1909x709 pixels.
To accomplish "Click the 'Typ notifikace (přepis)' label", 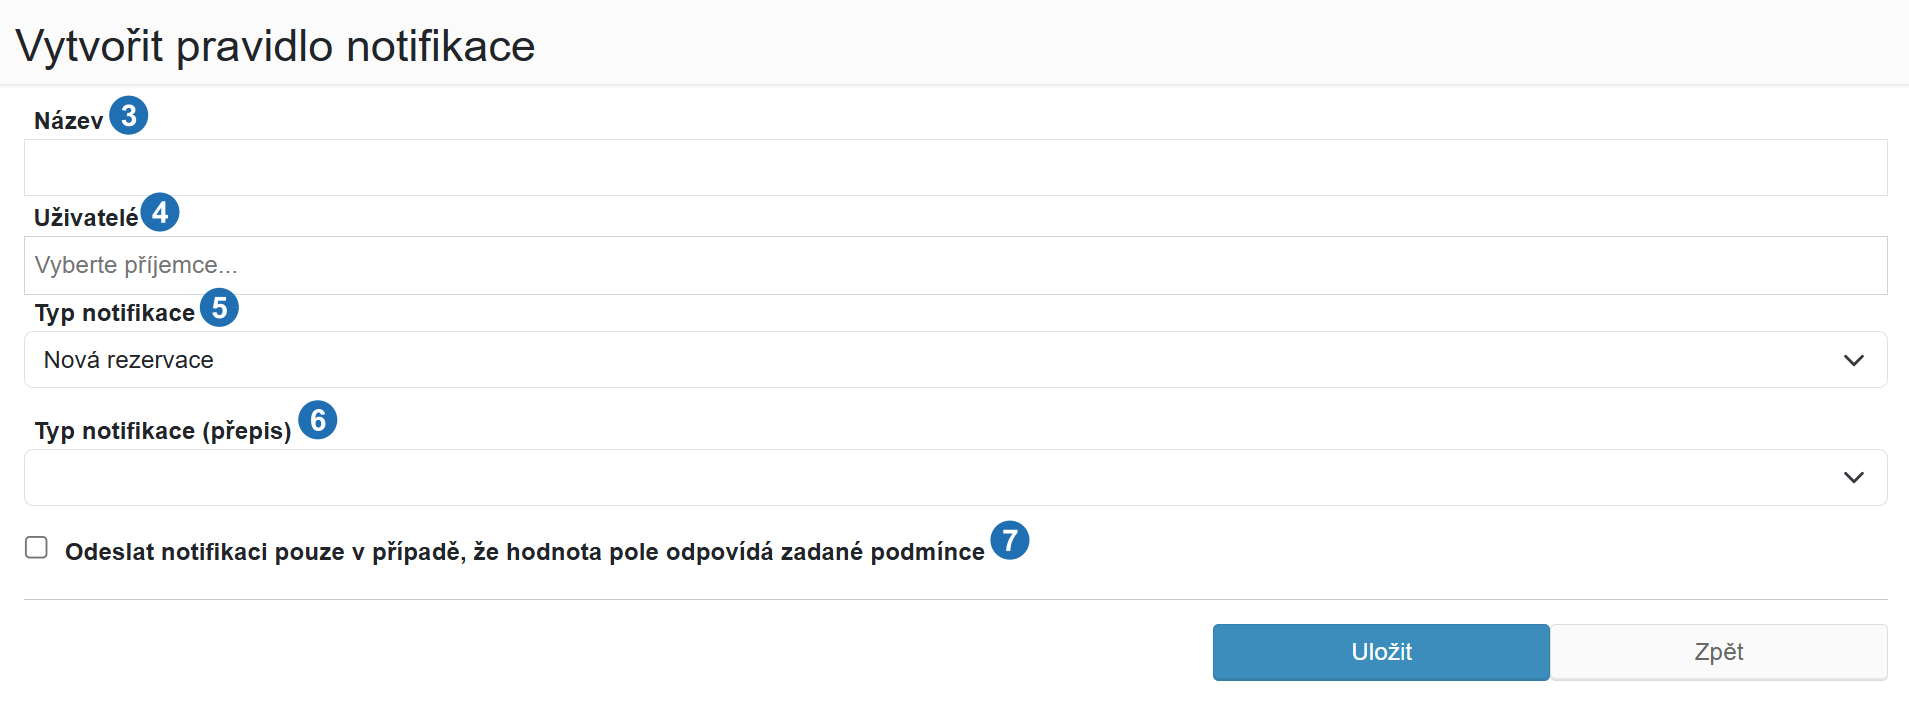I will pos(163,431).
